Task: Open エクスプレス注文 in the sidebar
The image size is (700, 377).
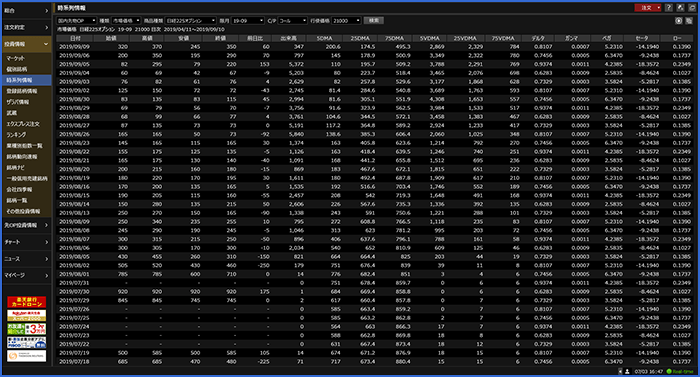Action: coord(26,124)
